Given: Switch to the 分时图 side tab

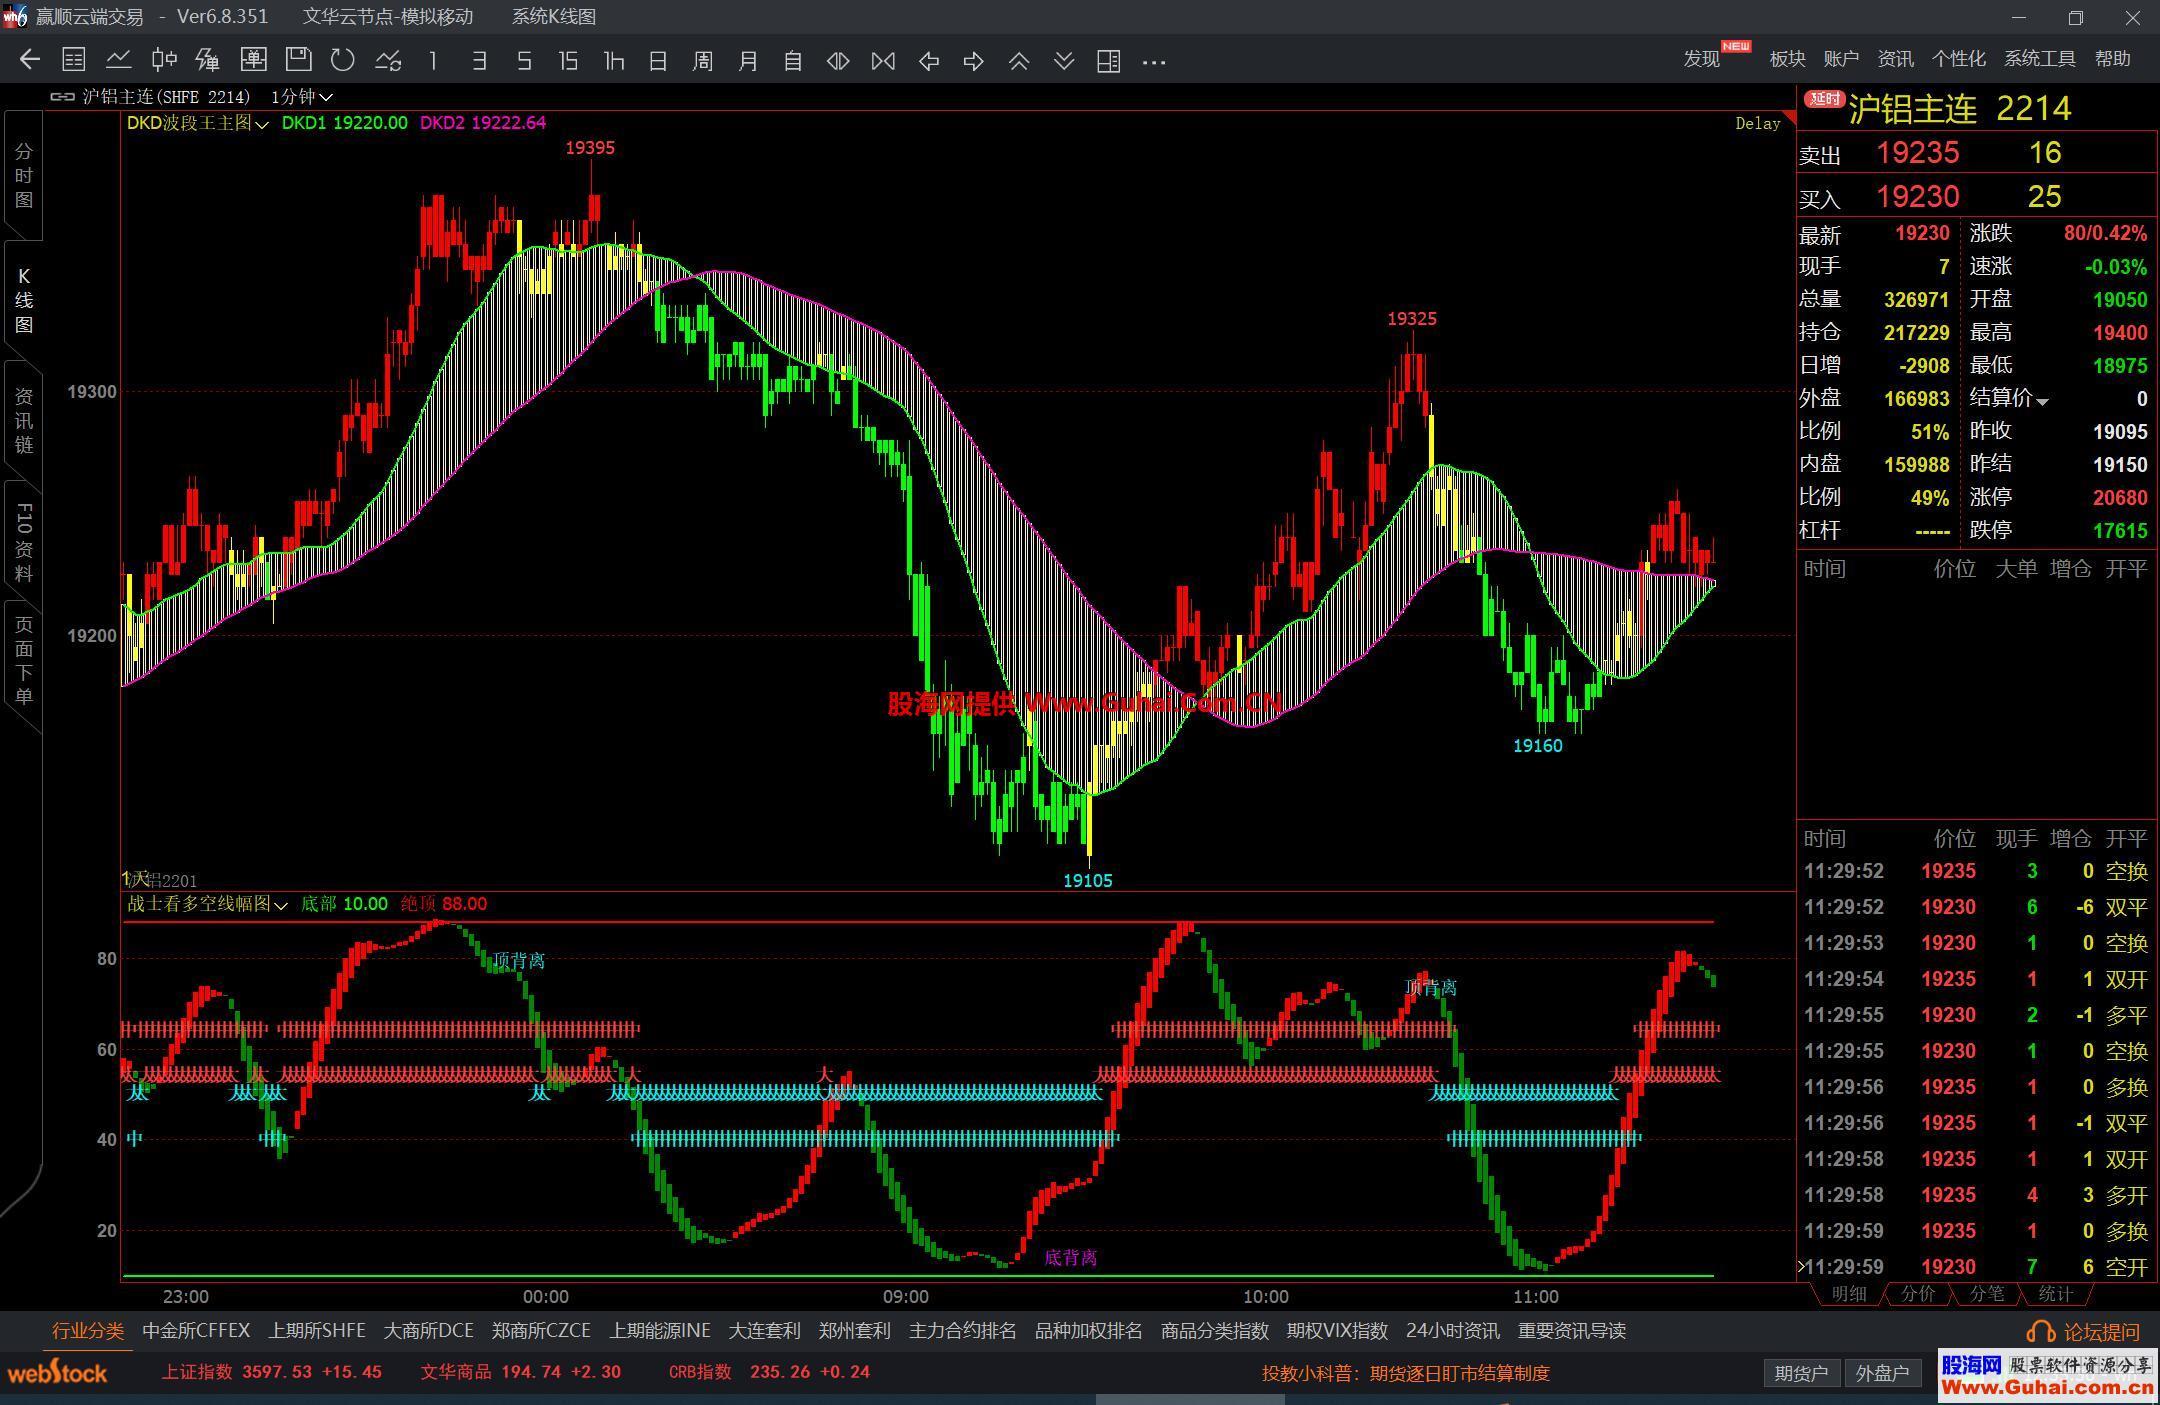Looking at the screenshot, I should pyautogui.click(x=24, y=176).
